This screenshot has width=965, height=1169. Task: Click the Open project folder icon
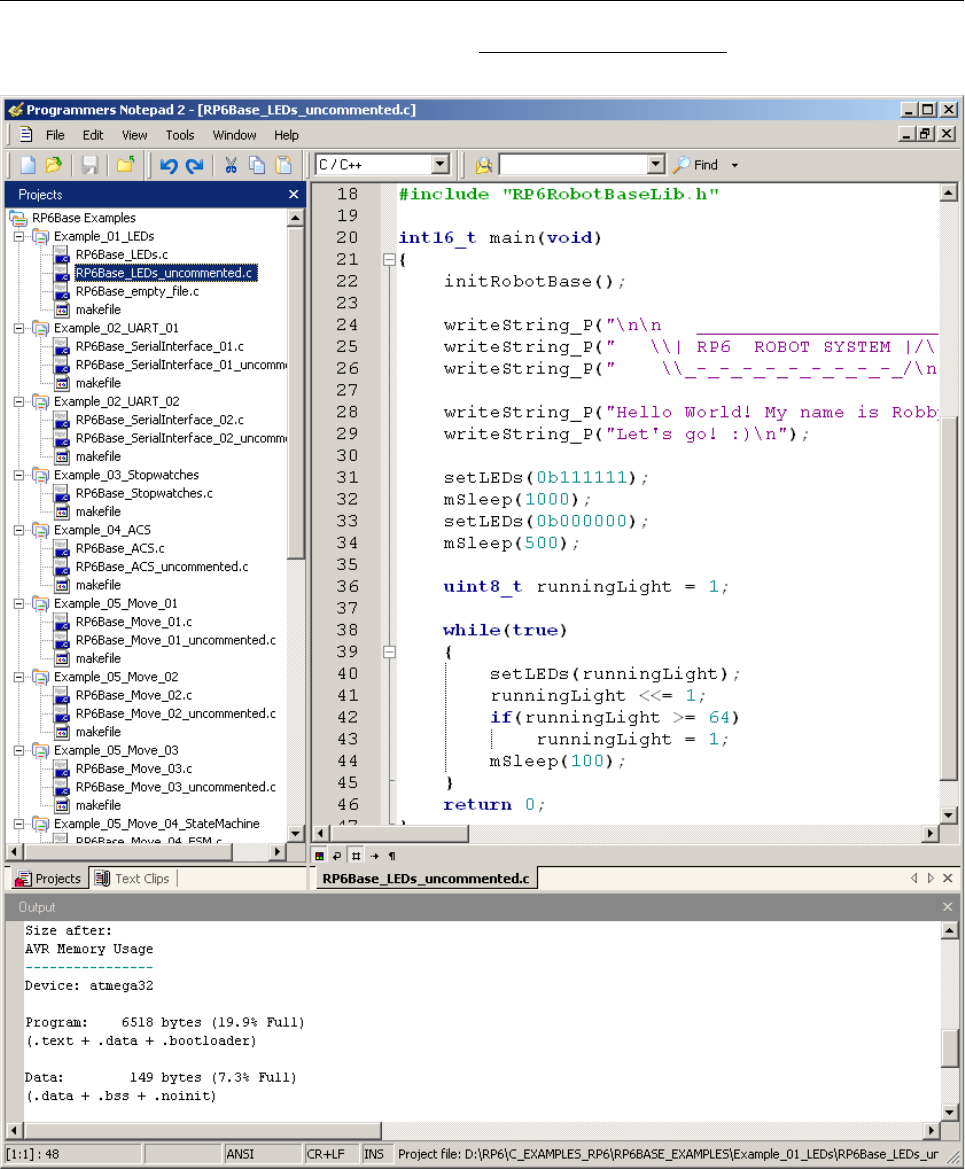pyautogui.click(x=125, y=165)
